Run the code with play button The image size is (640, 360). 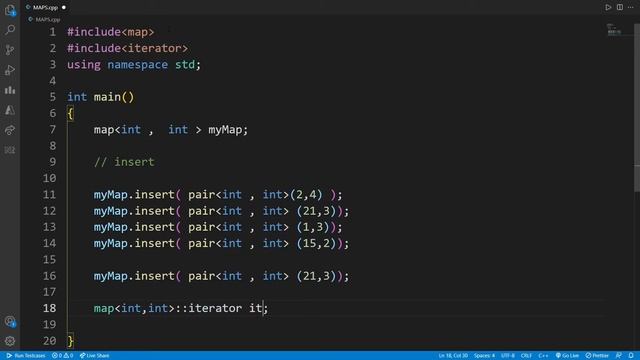point(608,7)
